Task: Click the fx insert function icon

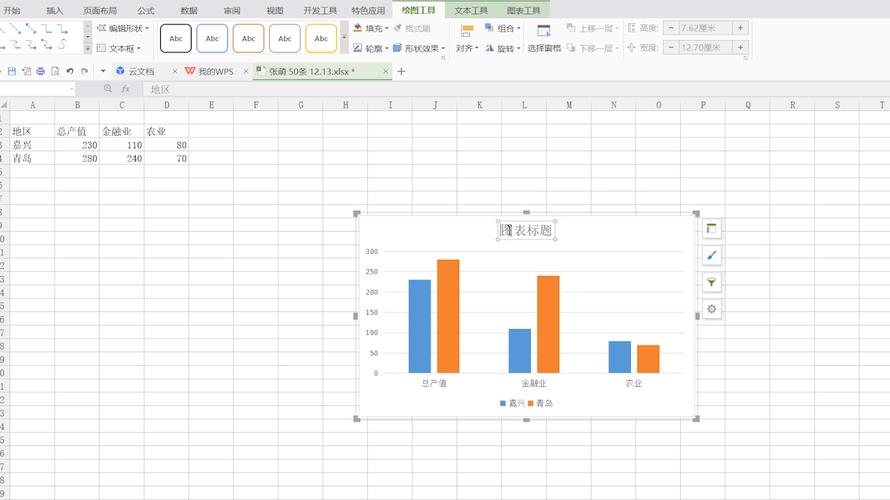Action: pyautogui.click(x=126, y=89)
